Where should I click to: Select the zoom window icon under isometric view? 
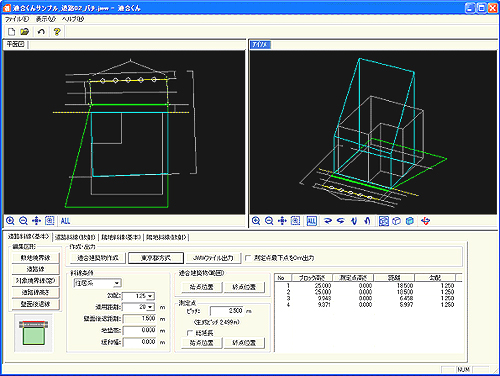295,221
